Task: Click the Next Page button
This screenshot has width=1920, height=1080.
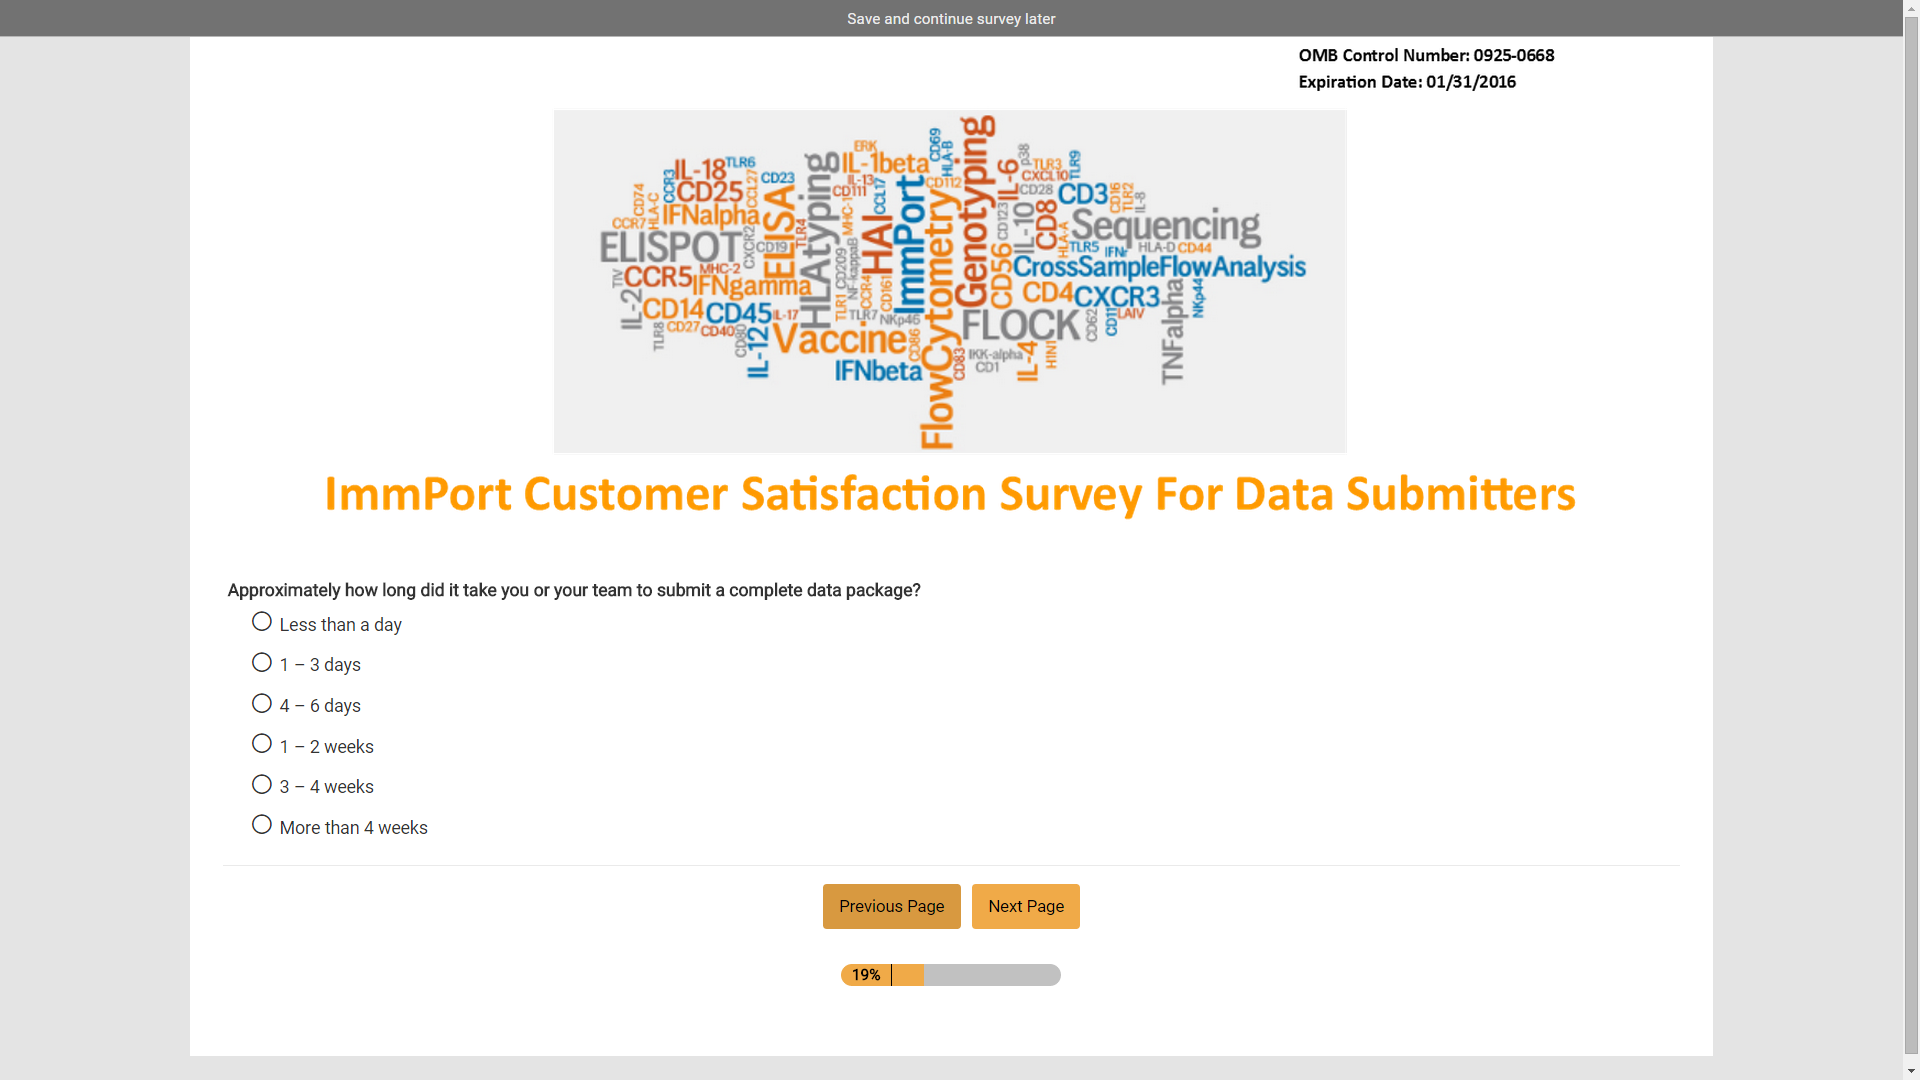Action: pos(1025,906)
